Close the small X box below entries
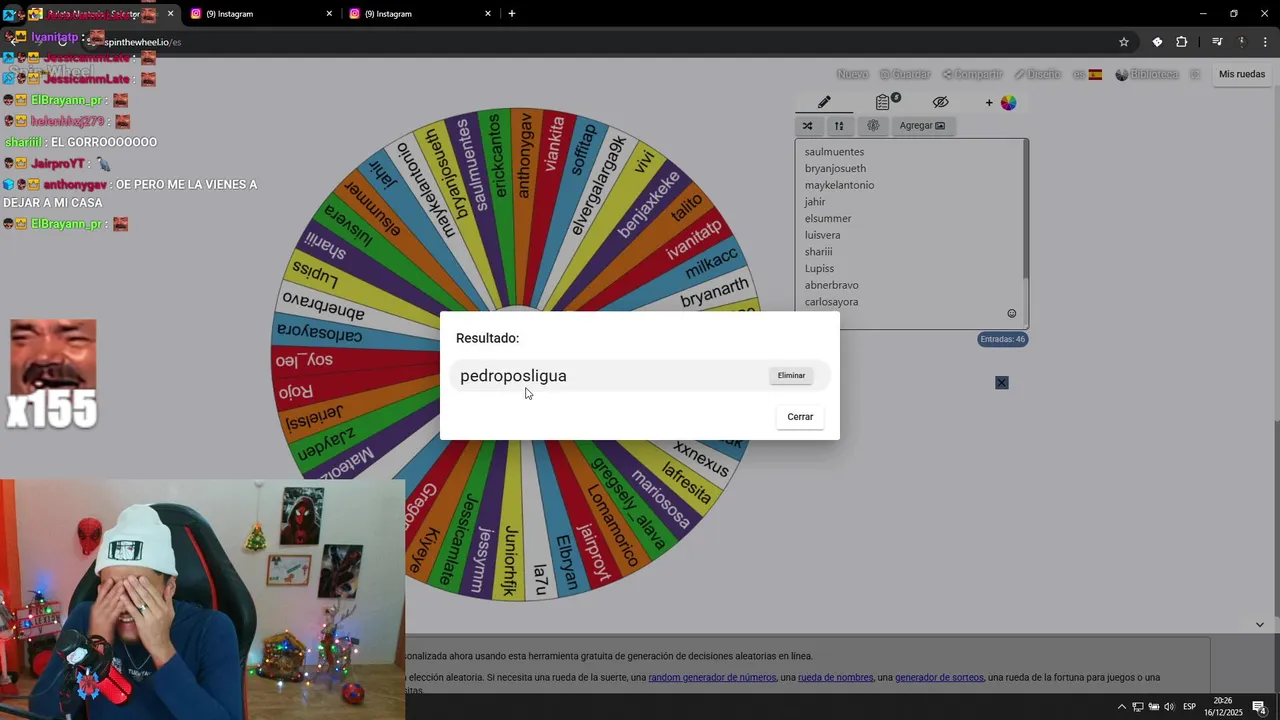The height and width of the screenshot is (720, 1280). point(1002,383)
